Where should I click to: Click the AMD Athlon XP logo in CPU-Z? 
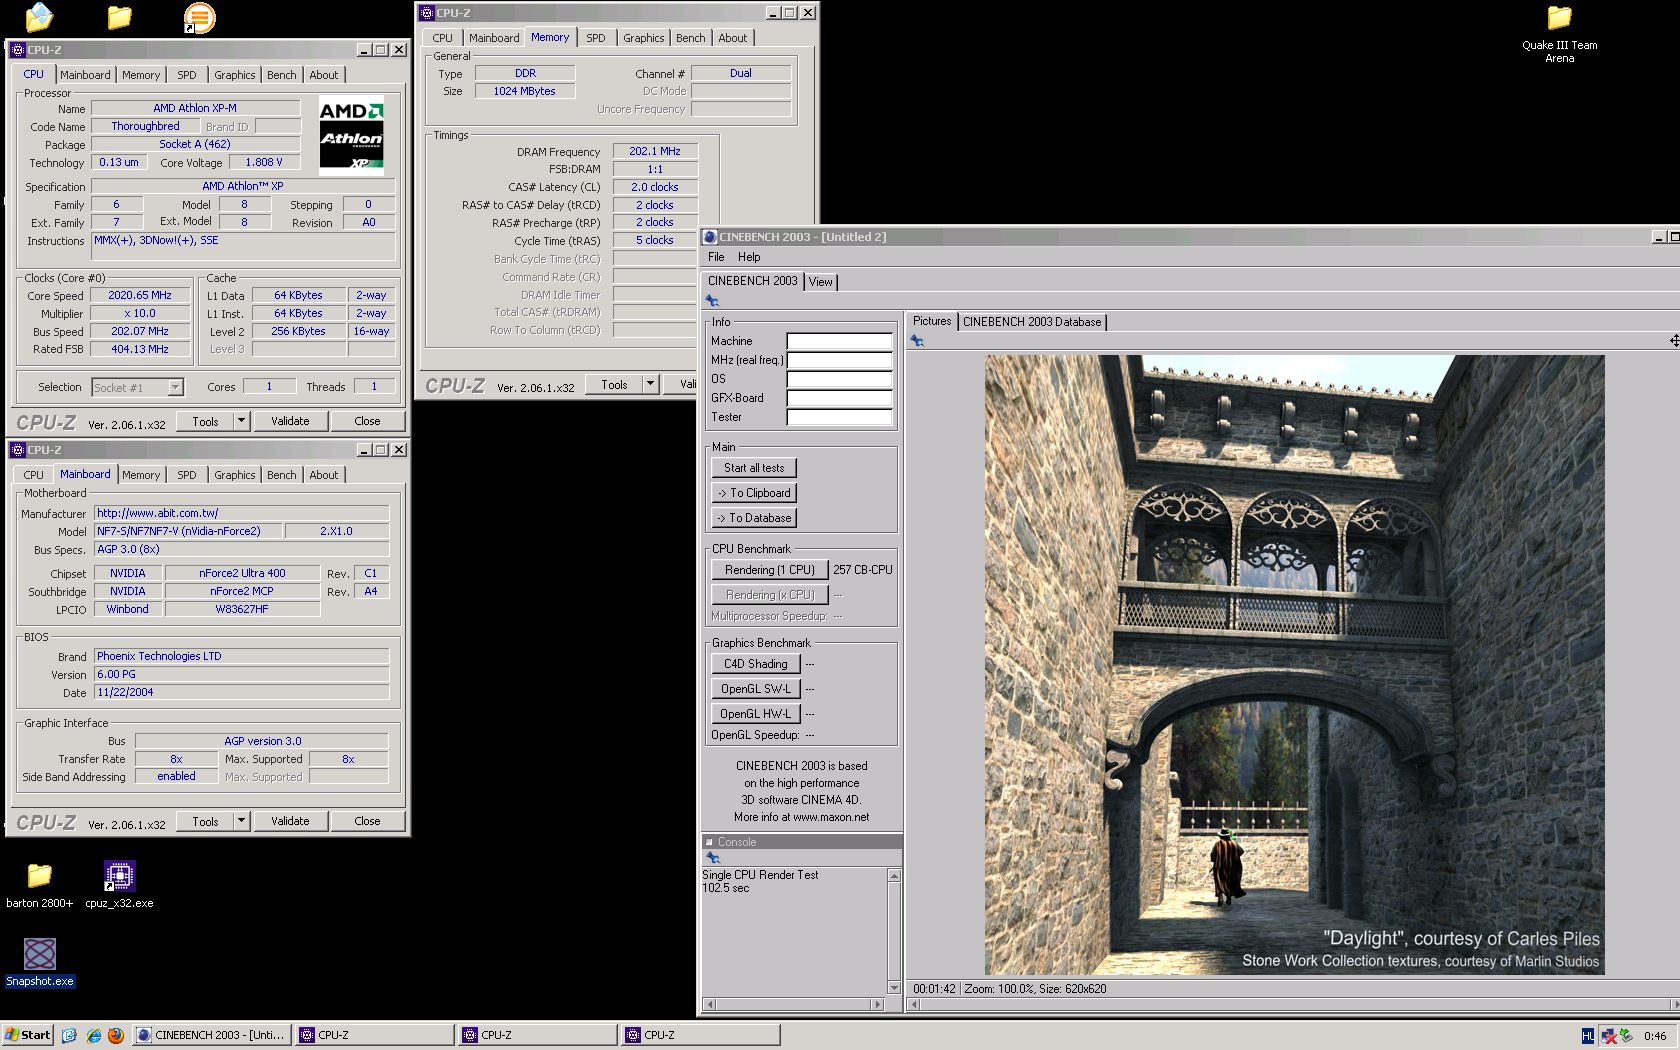click(351, 135)
